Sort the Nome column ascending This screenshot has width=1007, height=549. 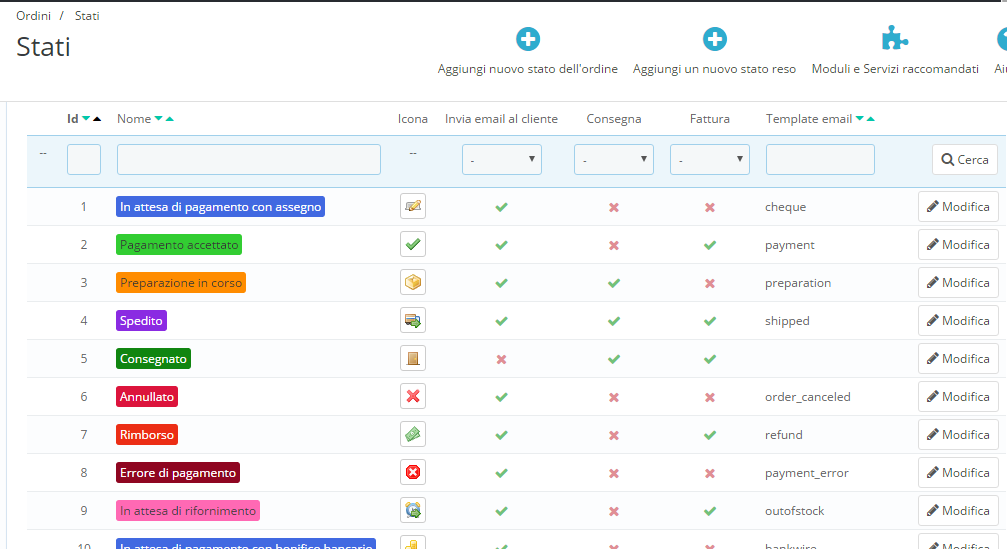coord(170,120)
